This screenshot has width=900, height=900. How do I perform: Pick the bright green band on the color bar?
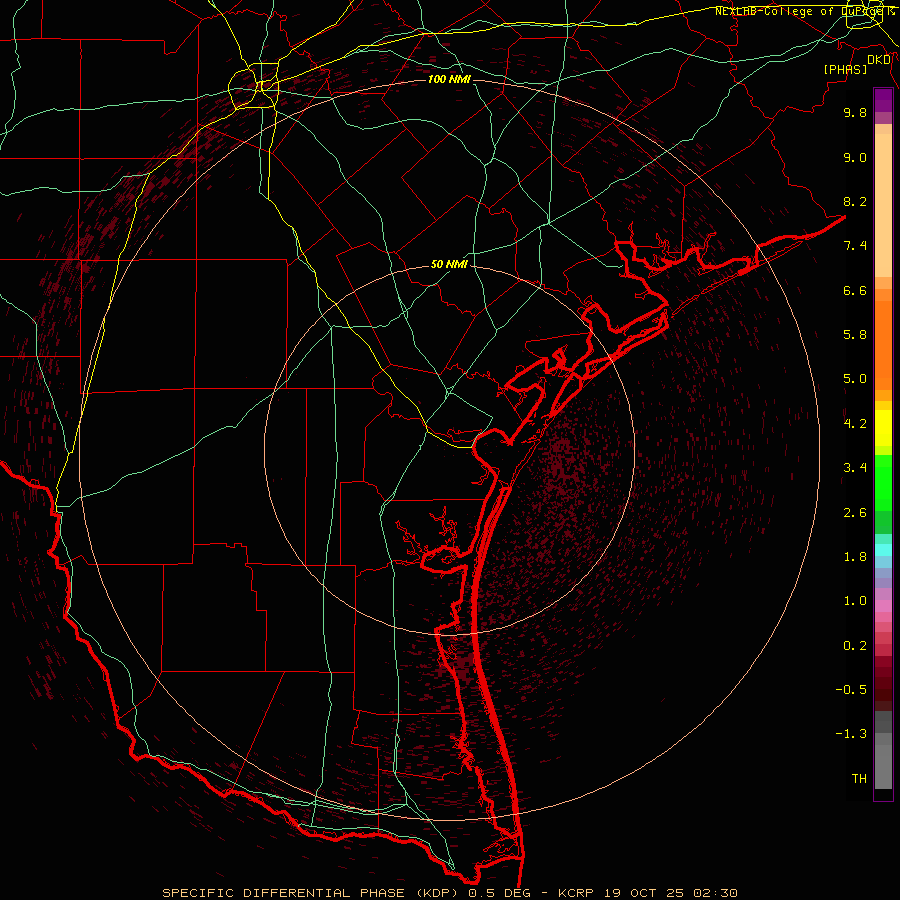(x=883, y=482)
